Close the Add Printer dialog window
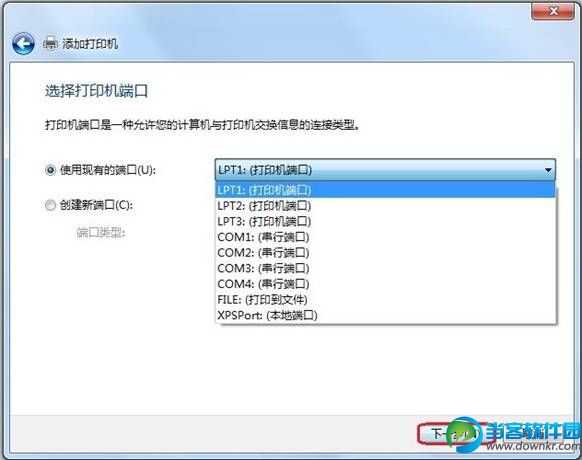This screenshot has height=460, width=582. click(x=553, y=11)
